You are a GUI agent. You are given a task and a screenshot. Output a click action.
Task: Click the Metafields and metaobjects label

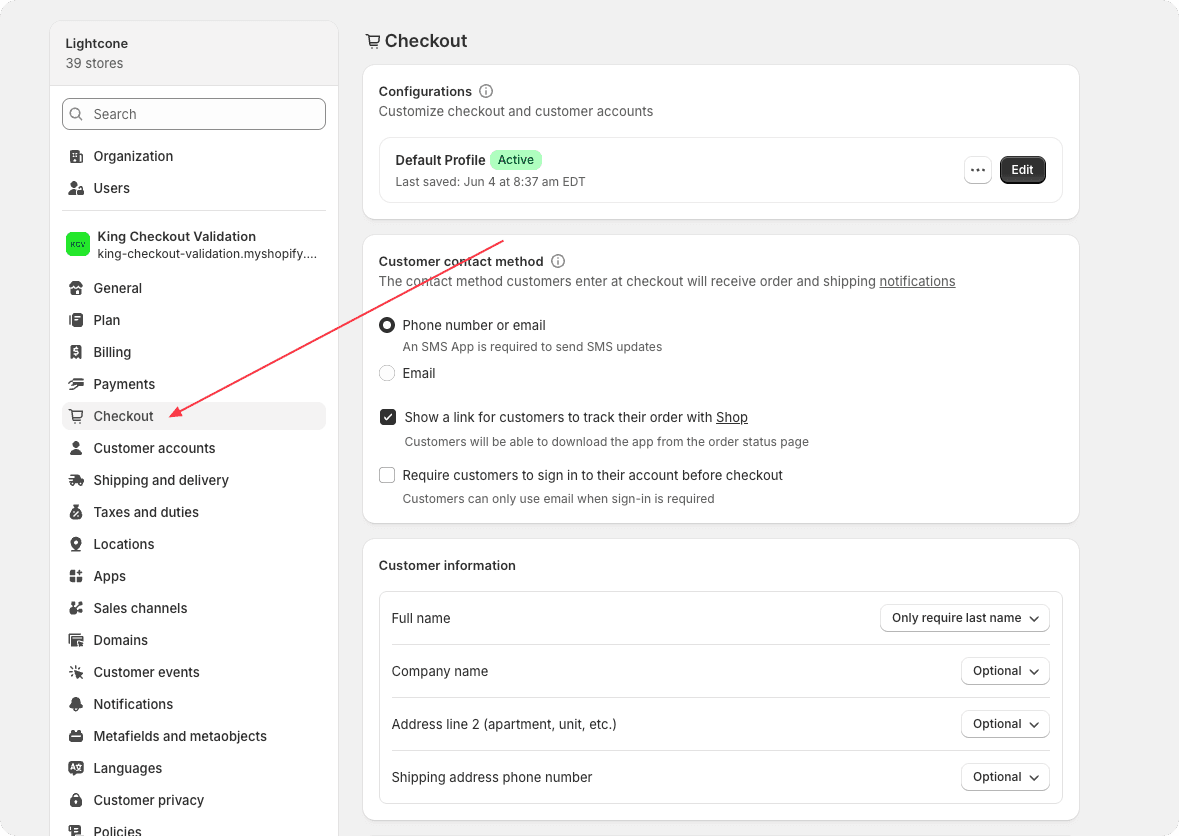point(180,736)
